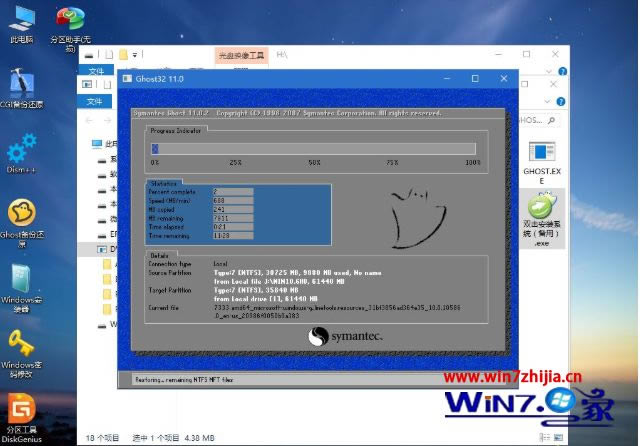The height and width of the screenshot is (446, 640).
Task: Open the Dism++ gear icon
Action: [21, 153]
